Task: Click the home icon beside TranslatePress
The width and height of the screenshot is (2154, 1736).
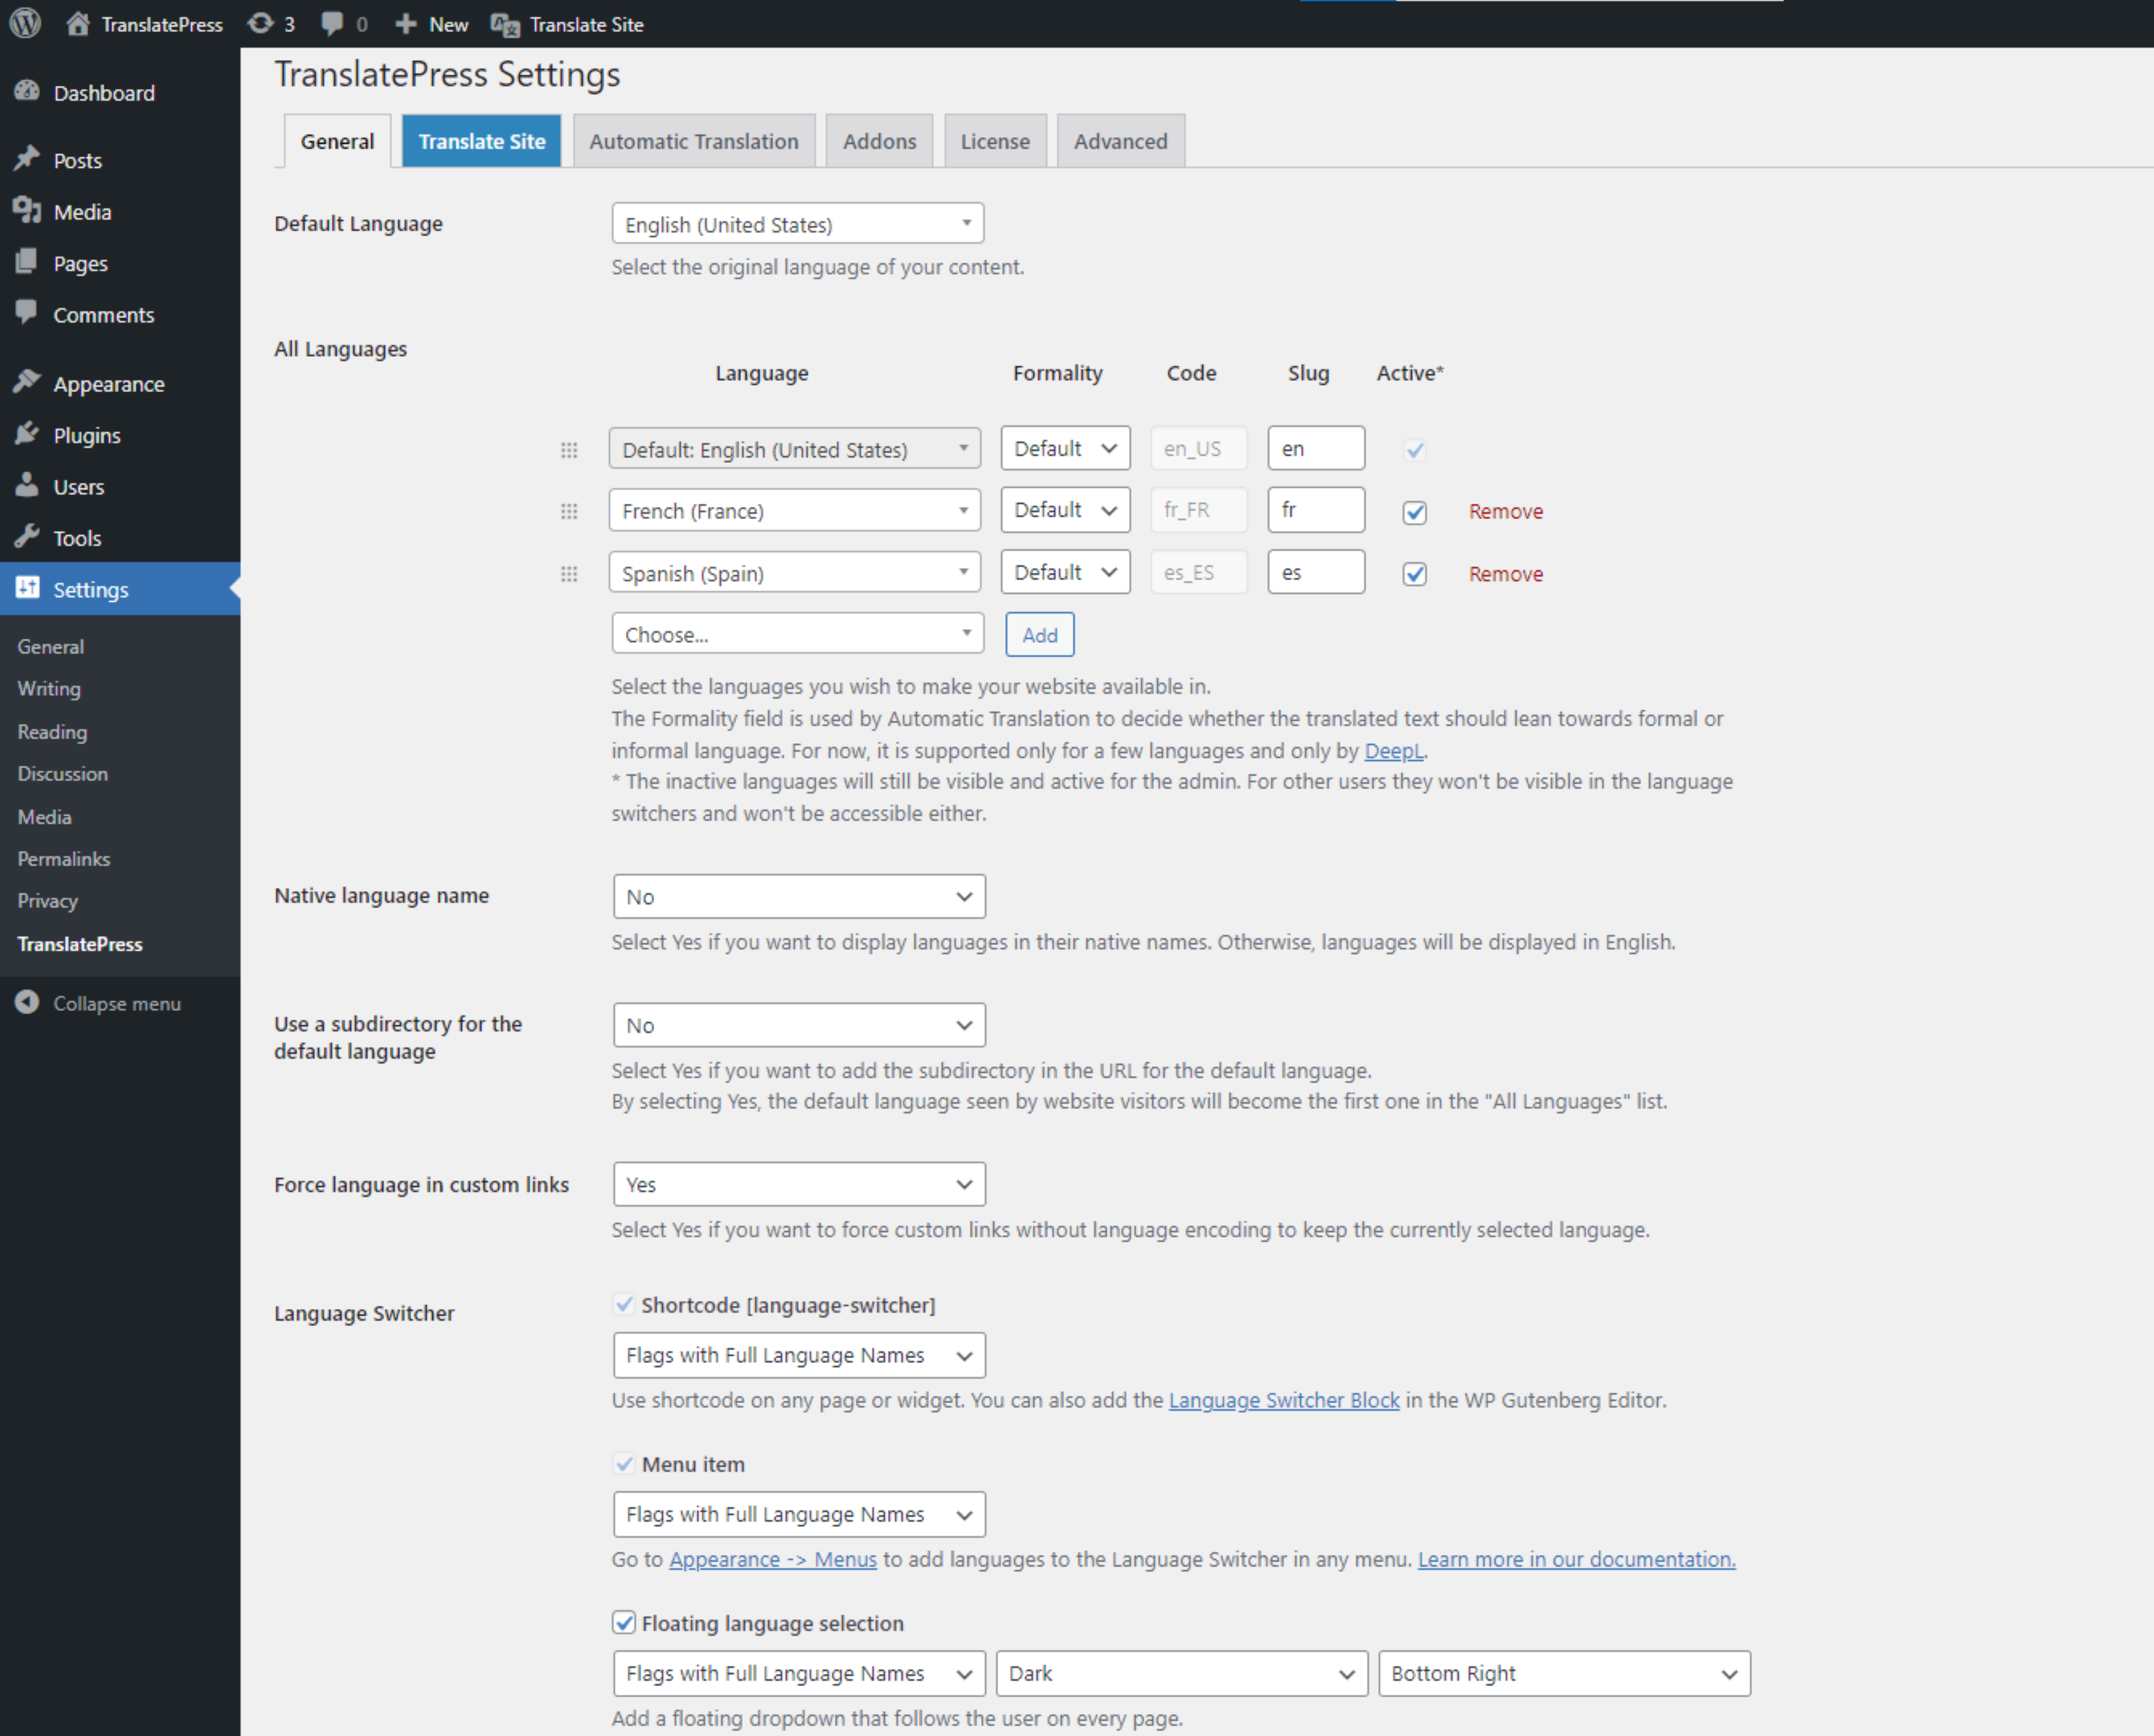Action: (78, 24)
